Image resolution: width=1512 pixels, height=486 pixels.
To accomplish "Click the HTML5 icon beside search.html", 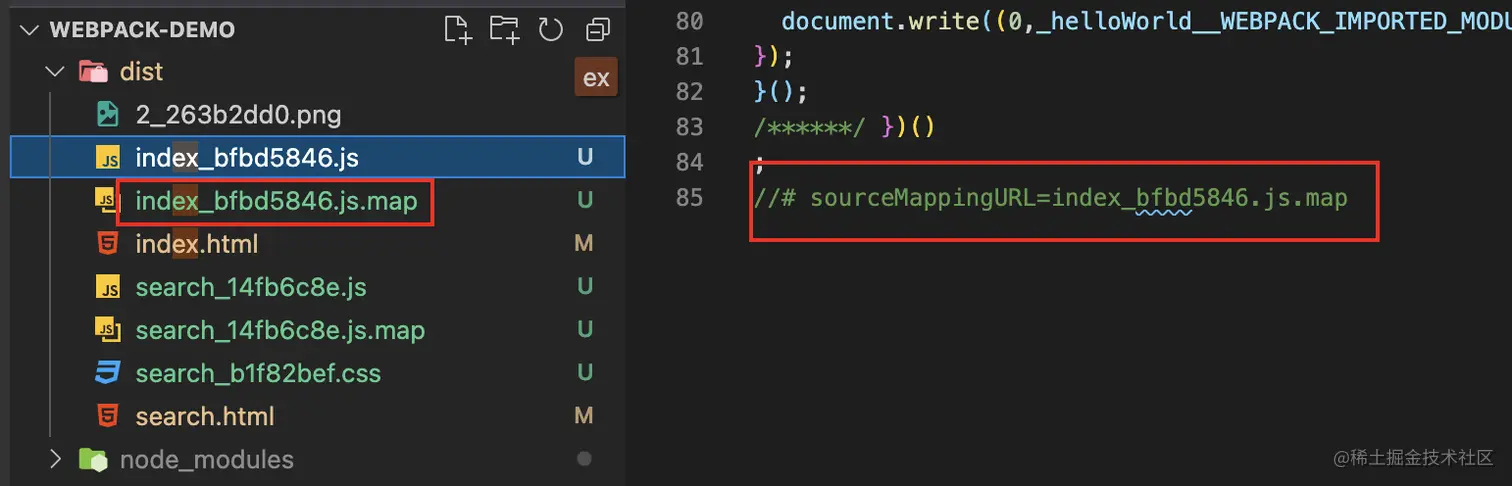I will 107,416.
